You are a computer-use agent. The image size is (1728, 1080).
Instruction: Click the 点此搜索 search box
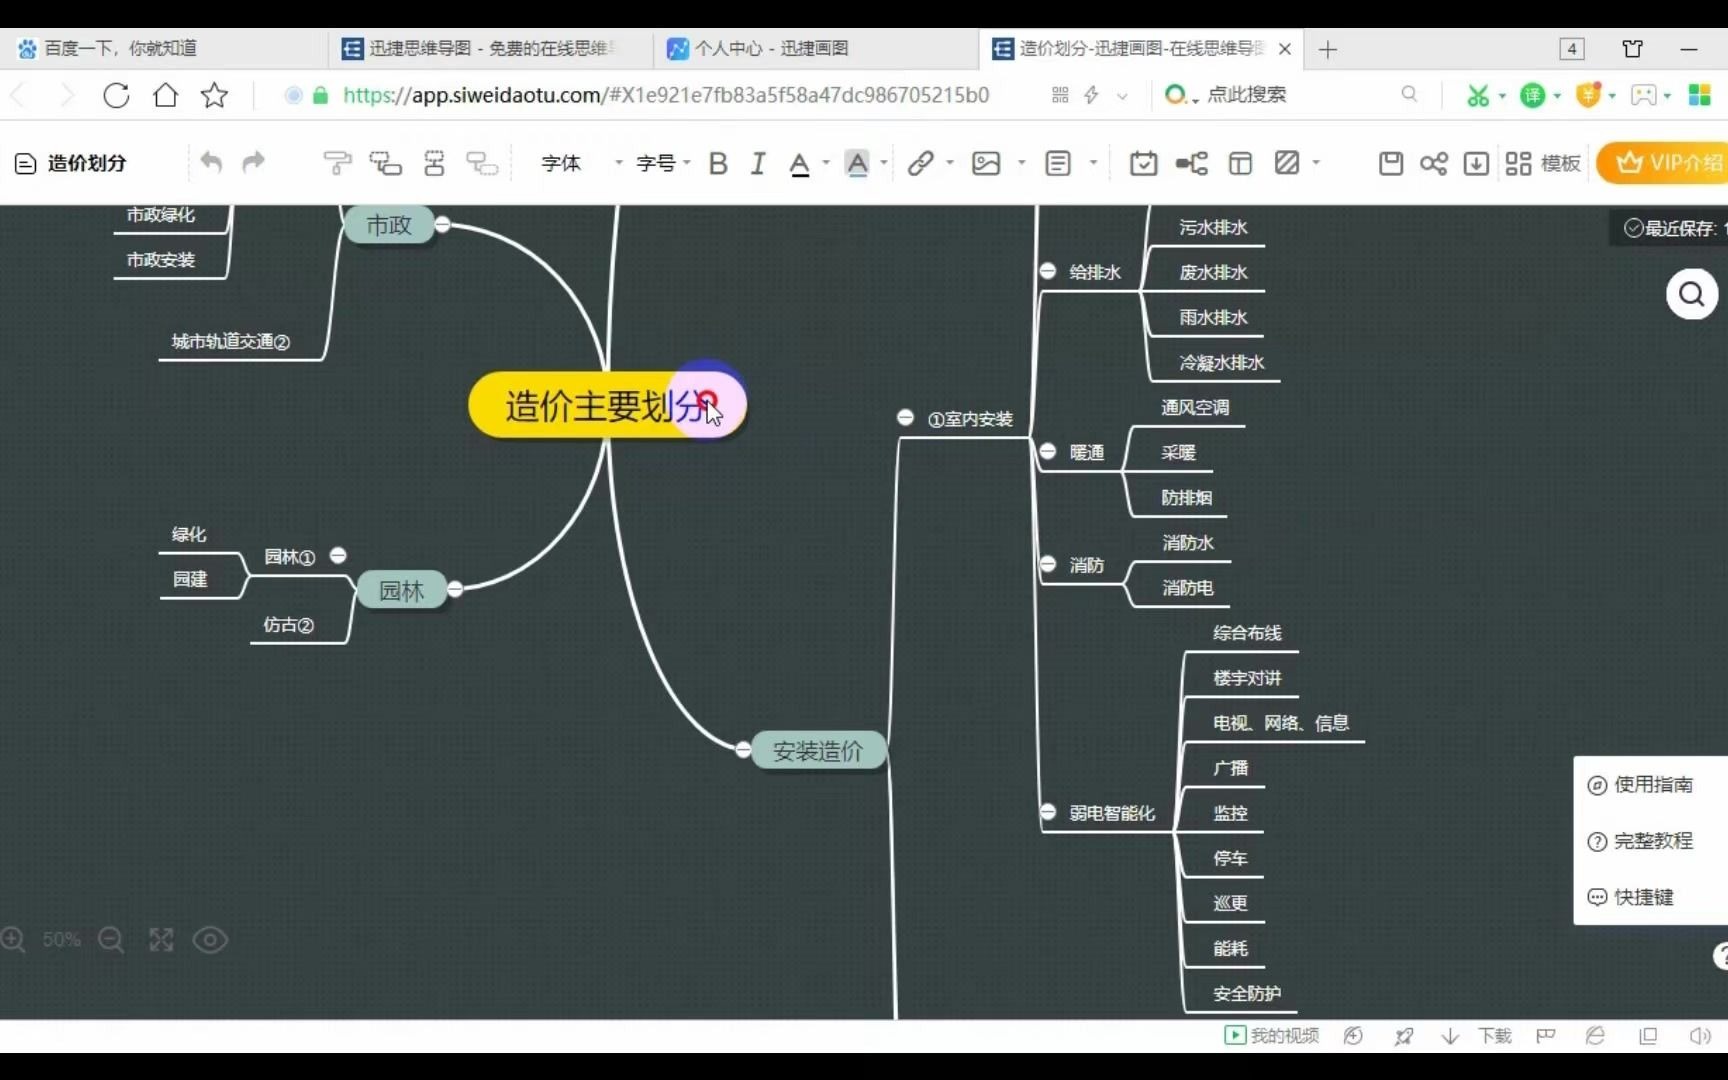point(1246,94)
